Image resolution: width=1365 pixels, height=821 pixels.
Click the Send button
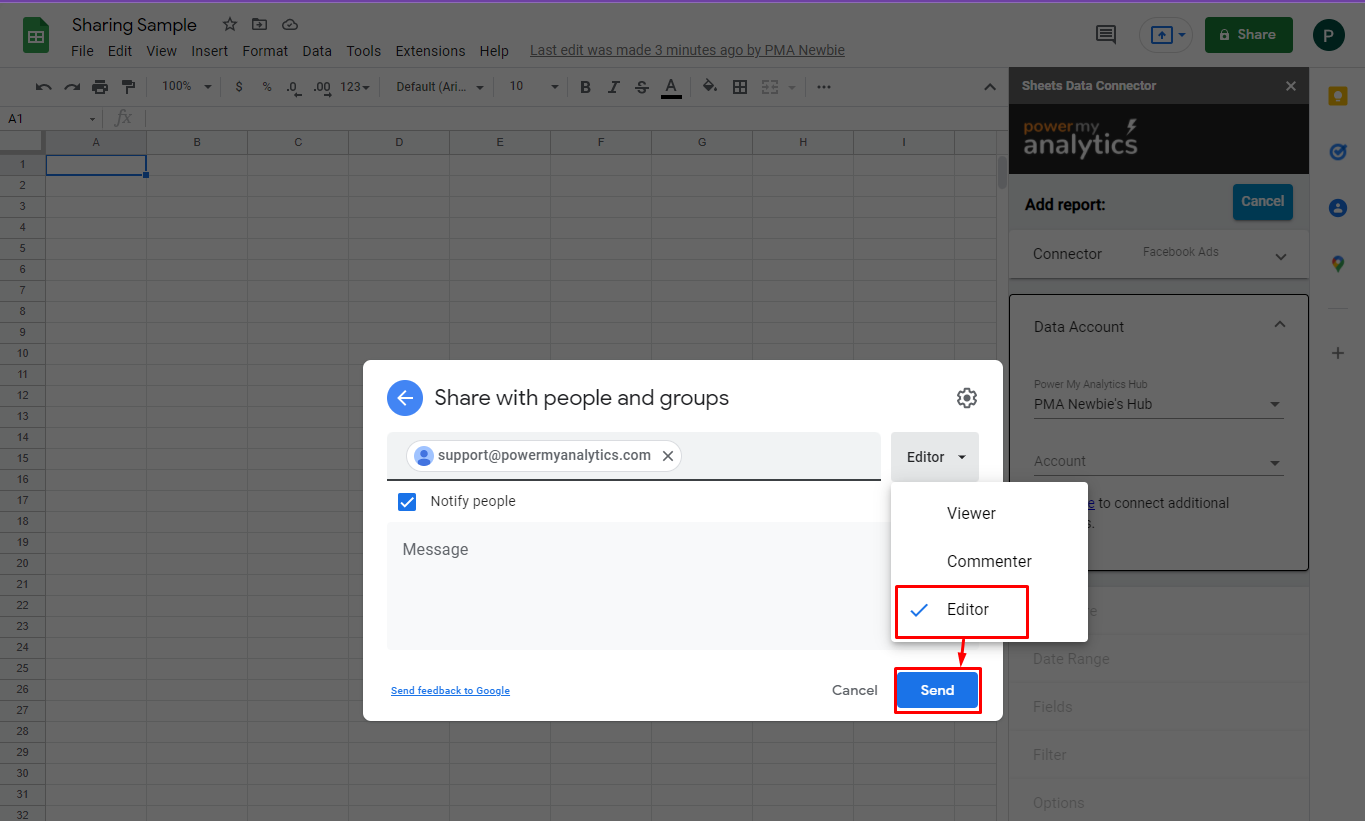(937, 690)
